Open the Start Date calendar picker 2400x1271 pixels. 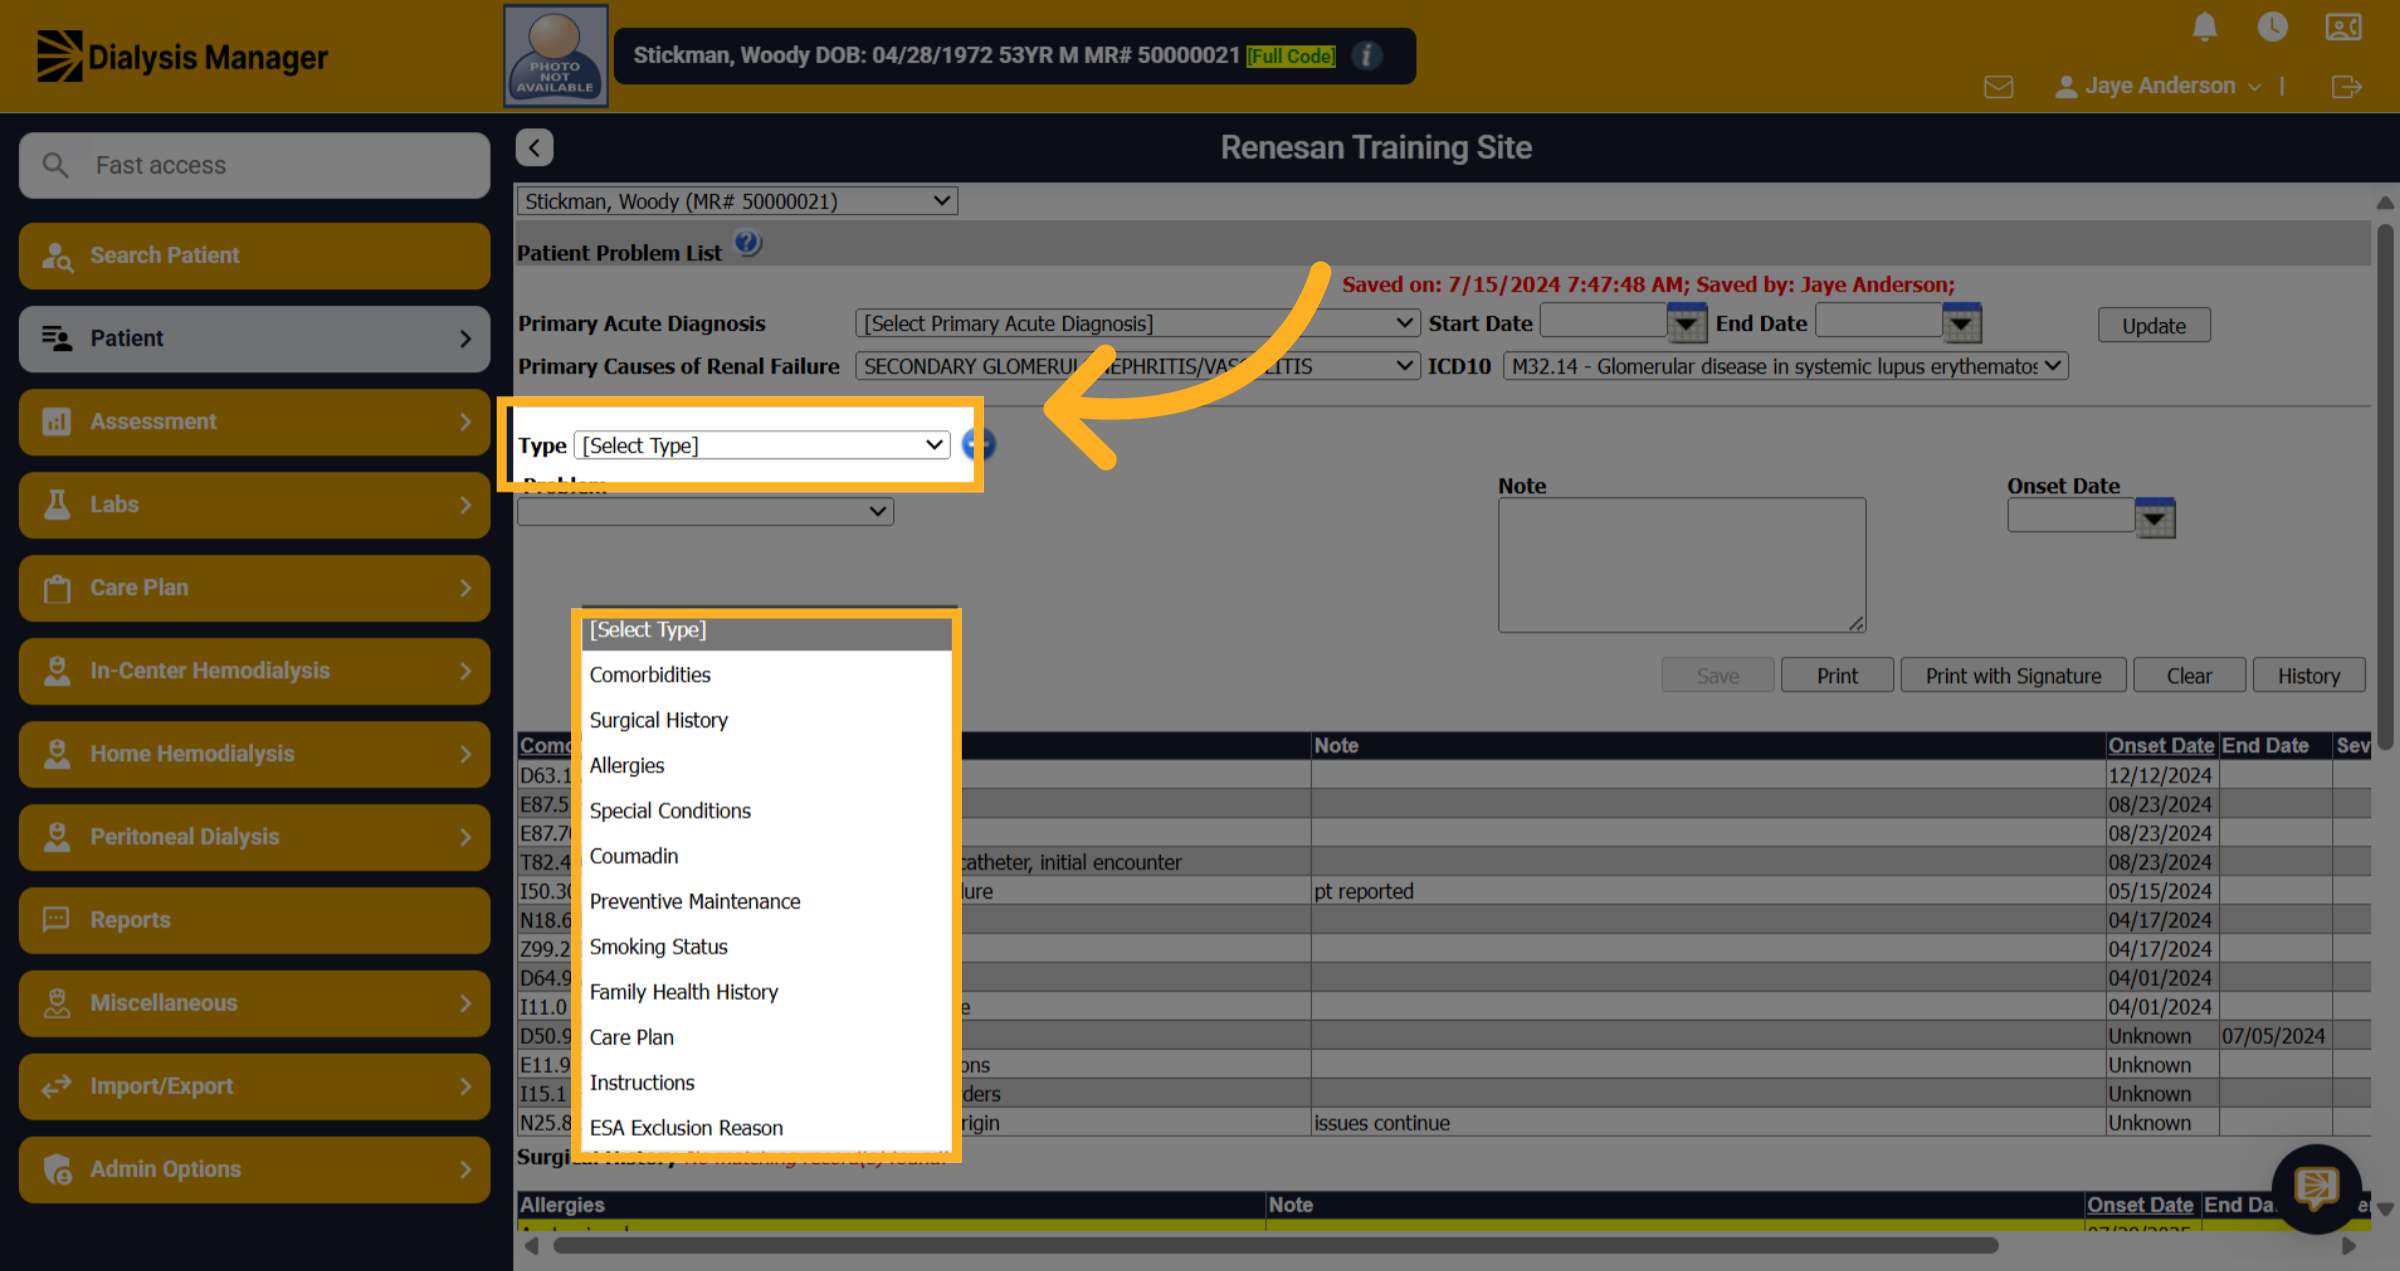(1686, 323)
